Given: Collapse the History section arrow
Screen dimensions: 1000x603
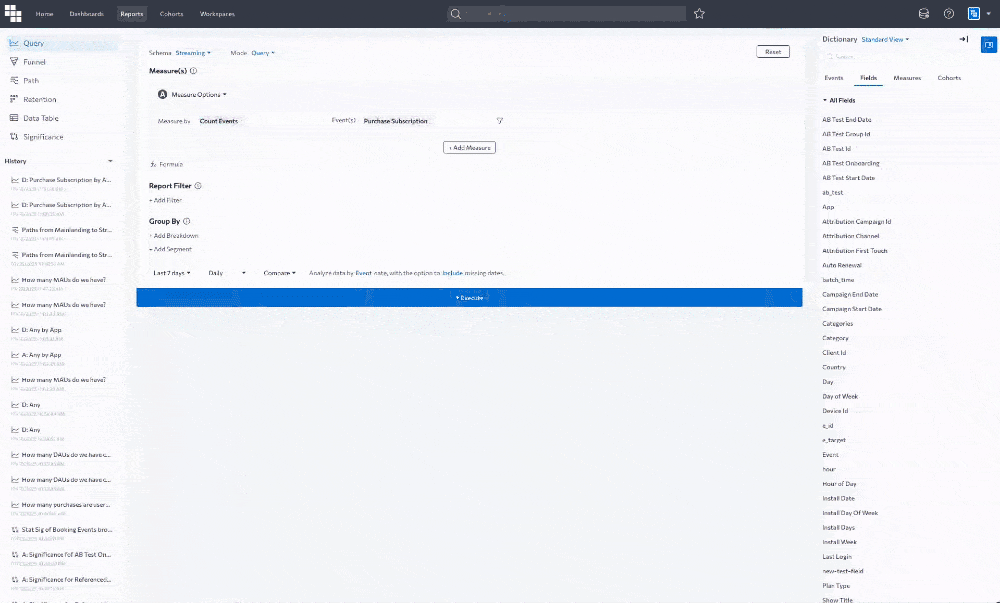Looking at the screenshot, I should tap(110, 161).
